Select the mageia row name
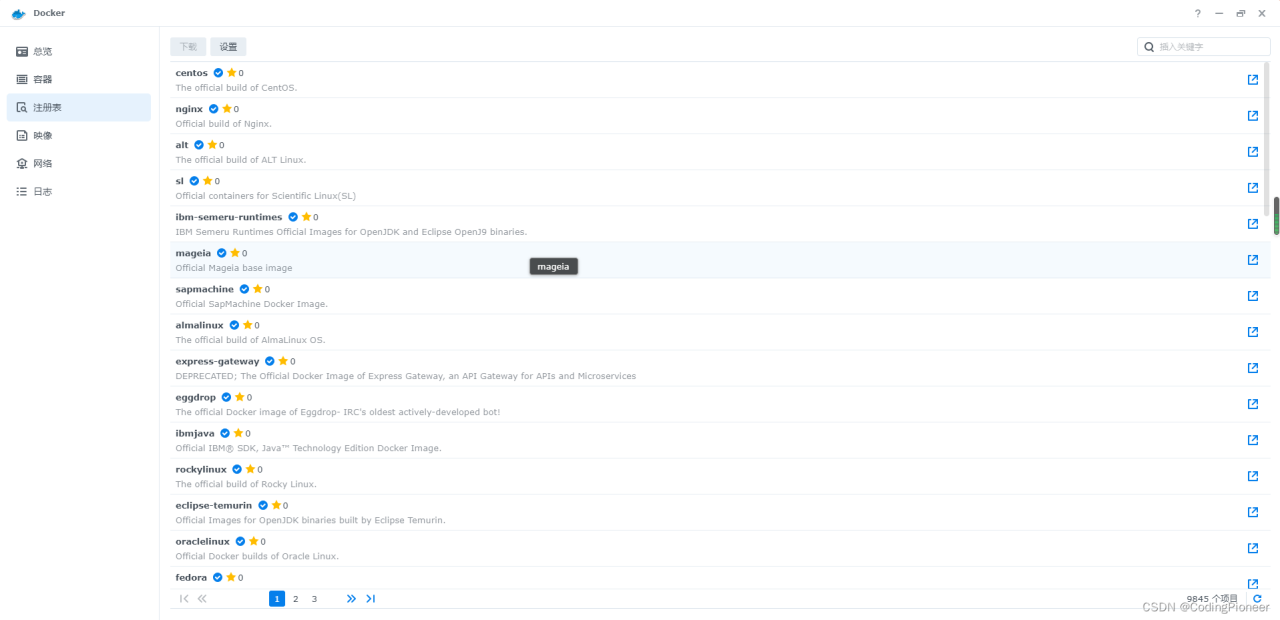Image resolution: width=1280 pixels, height=620 pixels. (194, 253)
